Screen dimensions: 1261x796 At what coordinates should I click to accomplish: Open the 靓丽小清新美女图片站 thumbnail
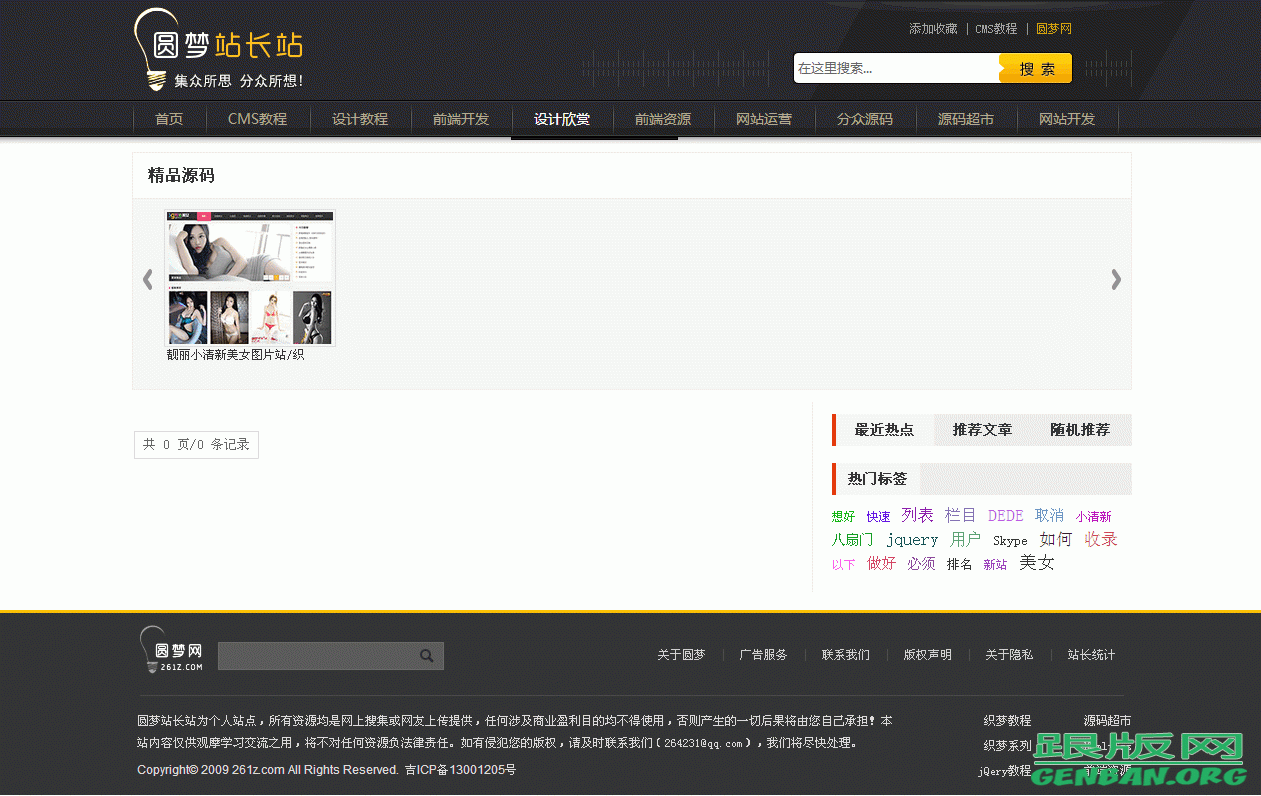click(249, 278)
